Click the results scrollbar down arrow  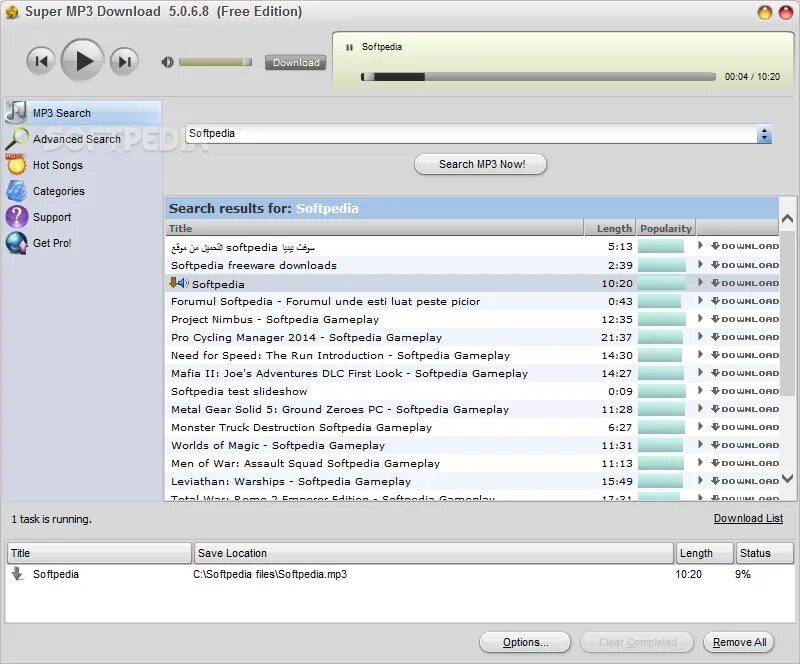(x=787, y=478)
